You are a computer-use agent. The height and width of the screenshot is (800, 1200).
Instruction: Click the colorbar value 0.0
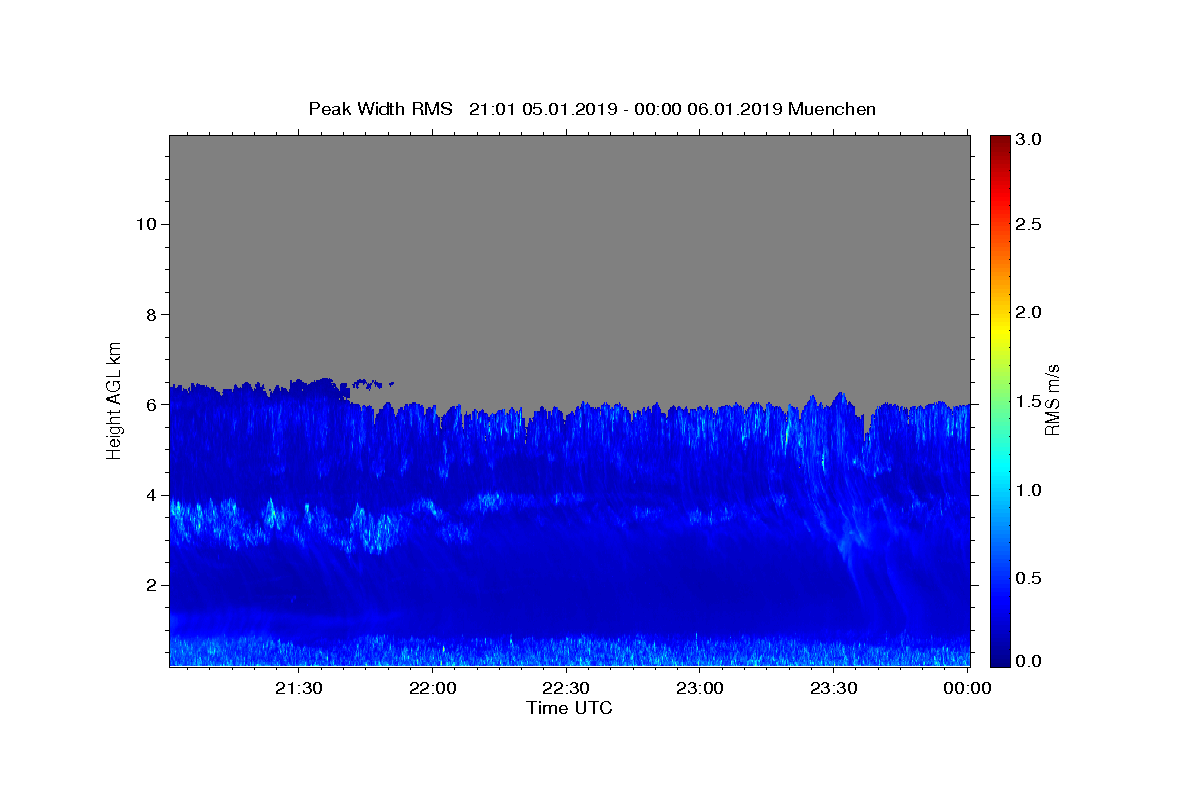1030,661
